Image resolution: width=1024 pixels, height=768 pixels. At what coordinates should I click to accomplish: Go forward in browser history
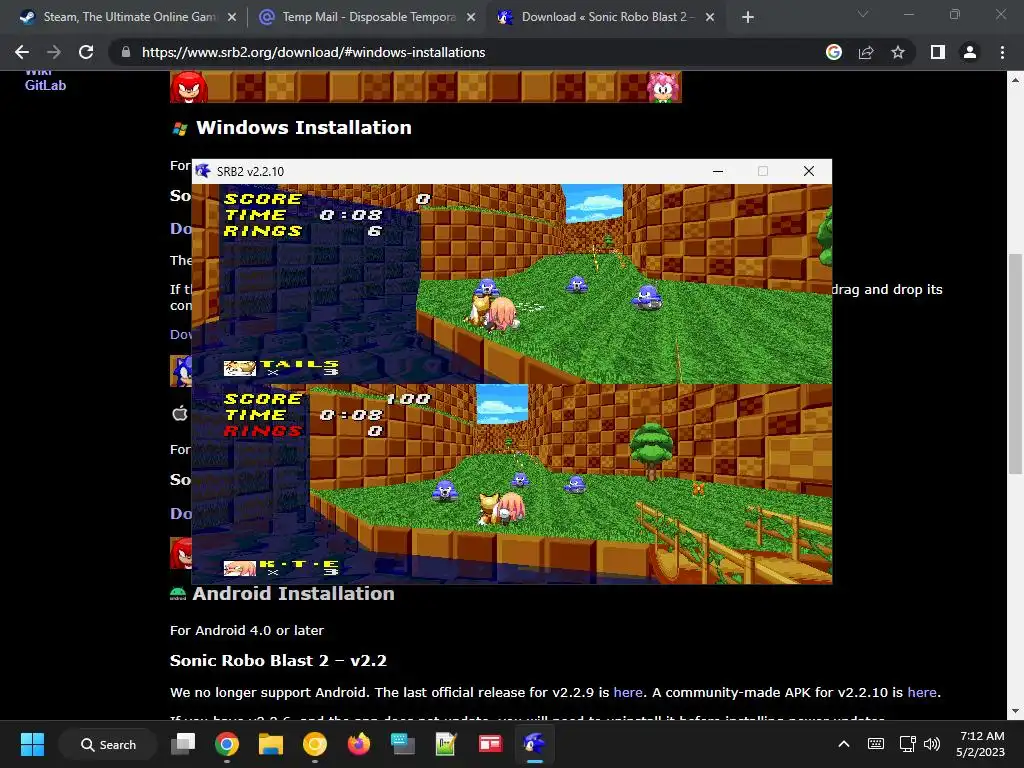coord(54,52)
